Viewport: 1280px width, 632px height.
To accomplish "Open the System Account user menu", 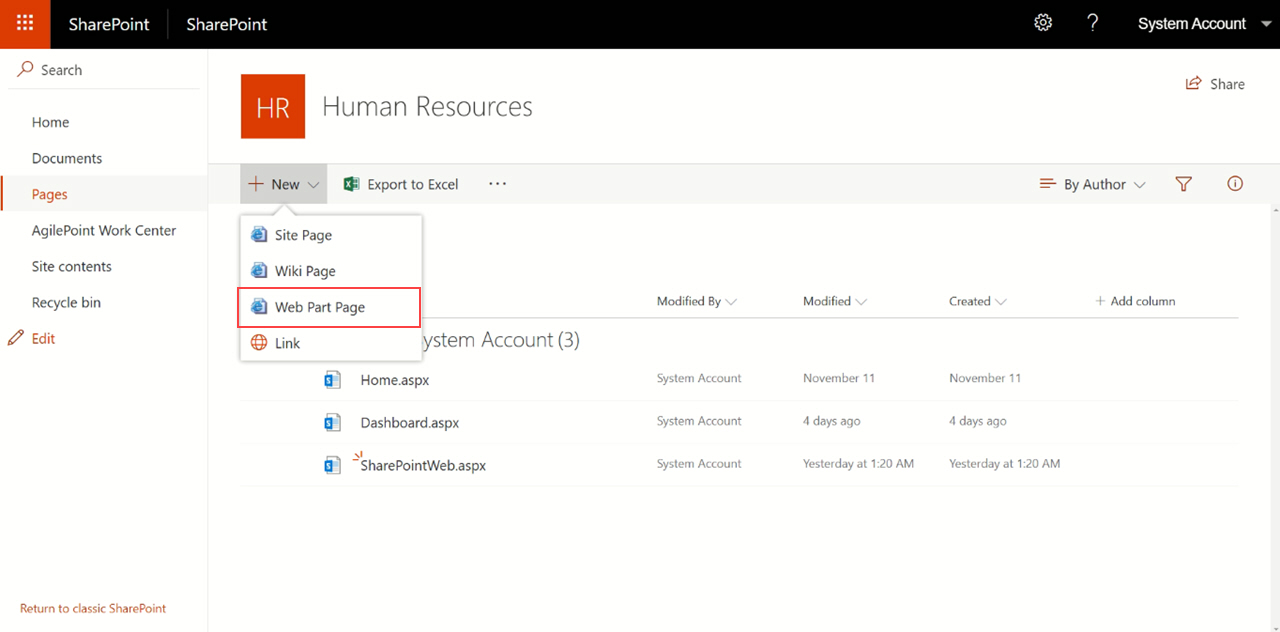I will (1205, 24).
